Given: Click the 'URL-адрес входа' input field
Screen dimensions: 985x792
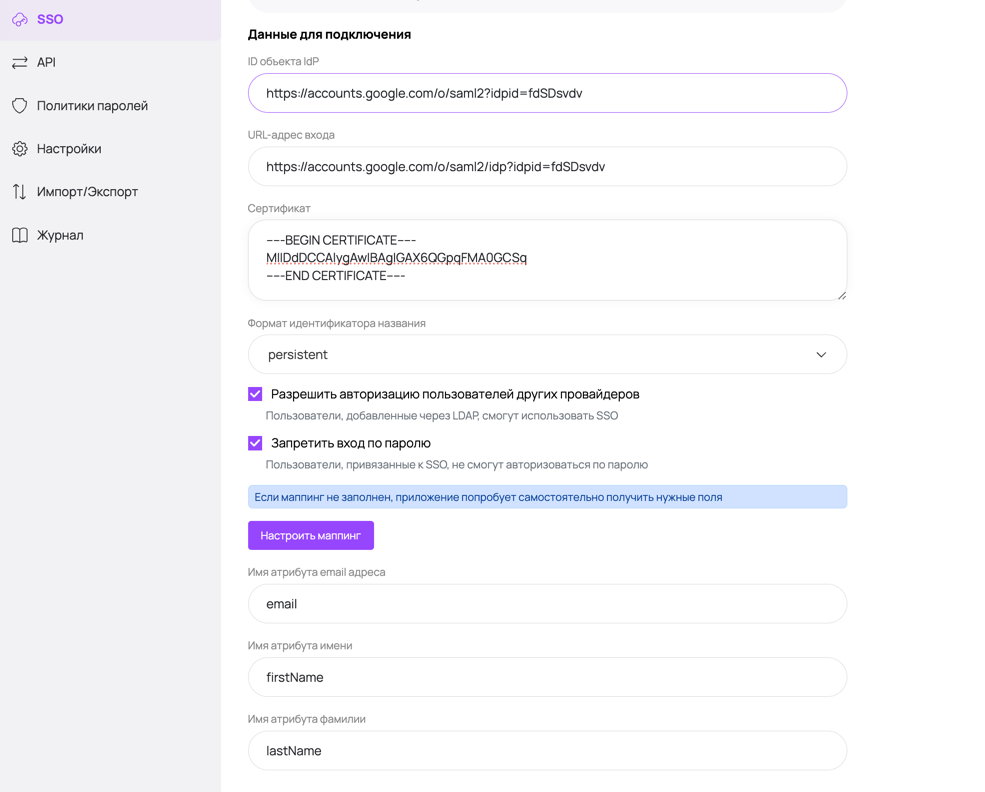Looking at the screenshot, I should coord(546,166).
